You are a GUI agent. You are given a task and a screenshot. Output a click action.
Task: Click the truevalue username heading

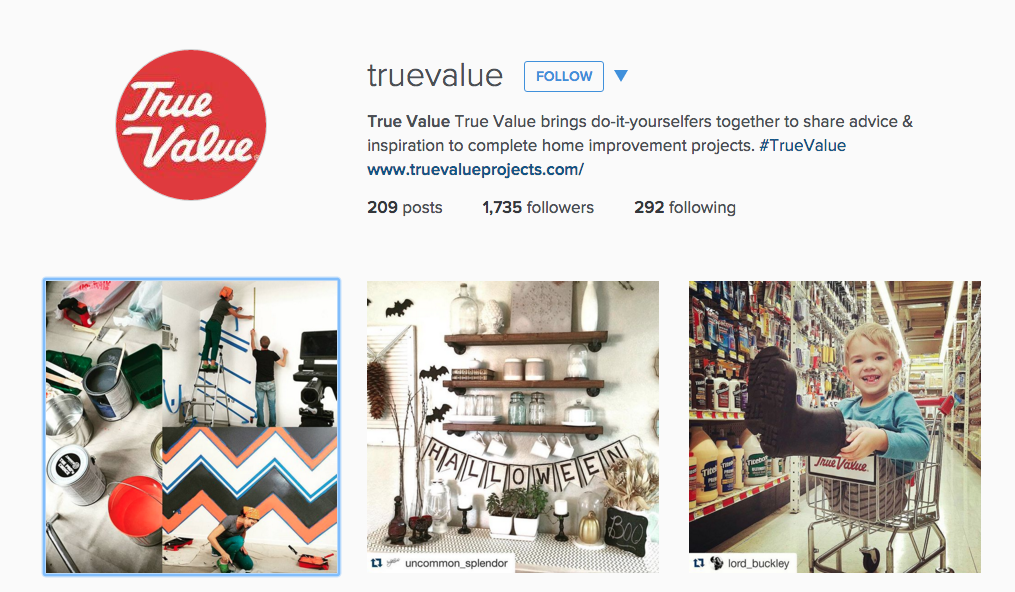(435, 76)
